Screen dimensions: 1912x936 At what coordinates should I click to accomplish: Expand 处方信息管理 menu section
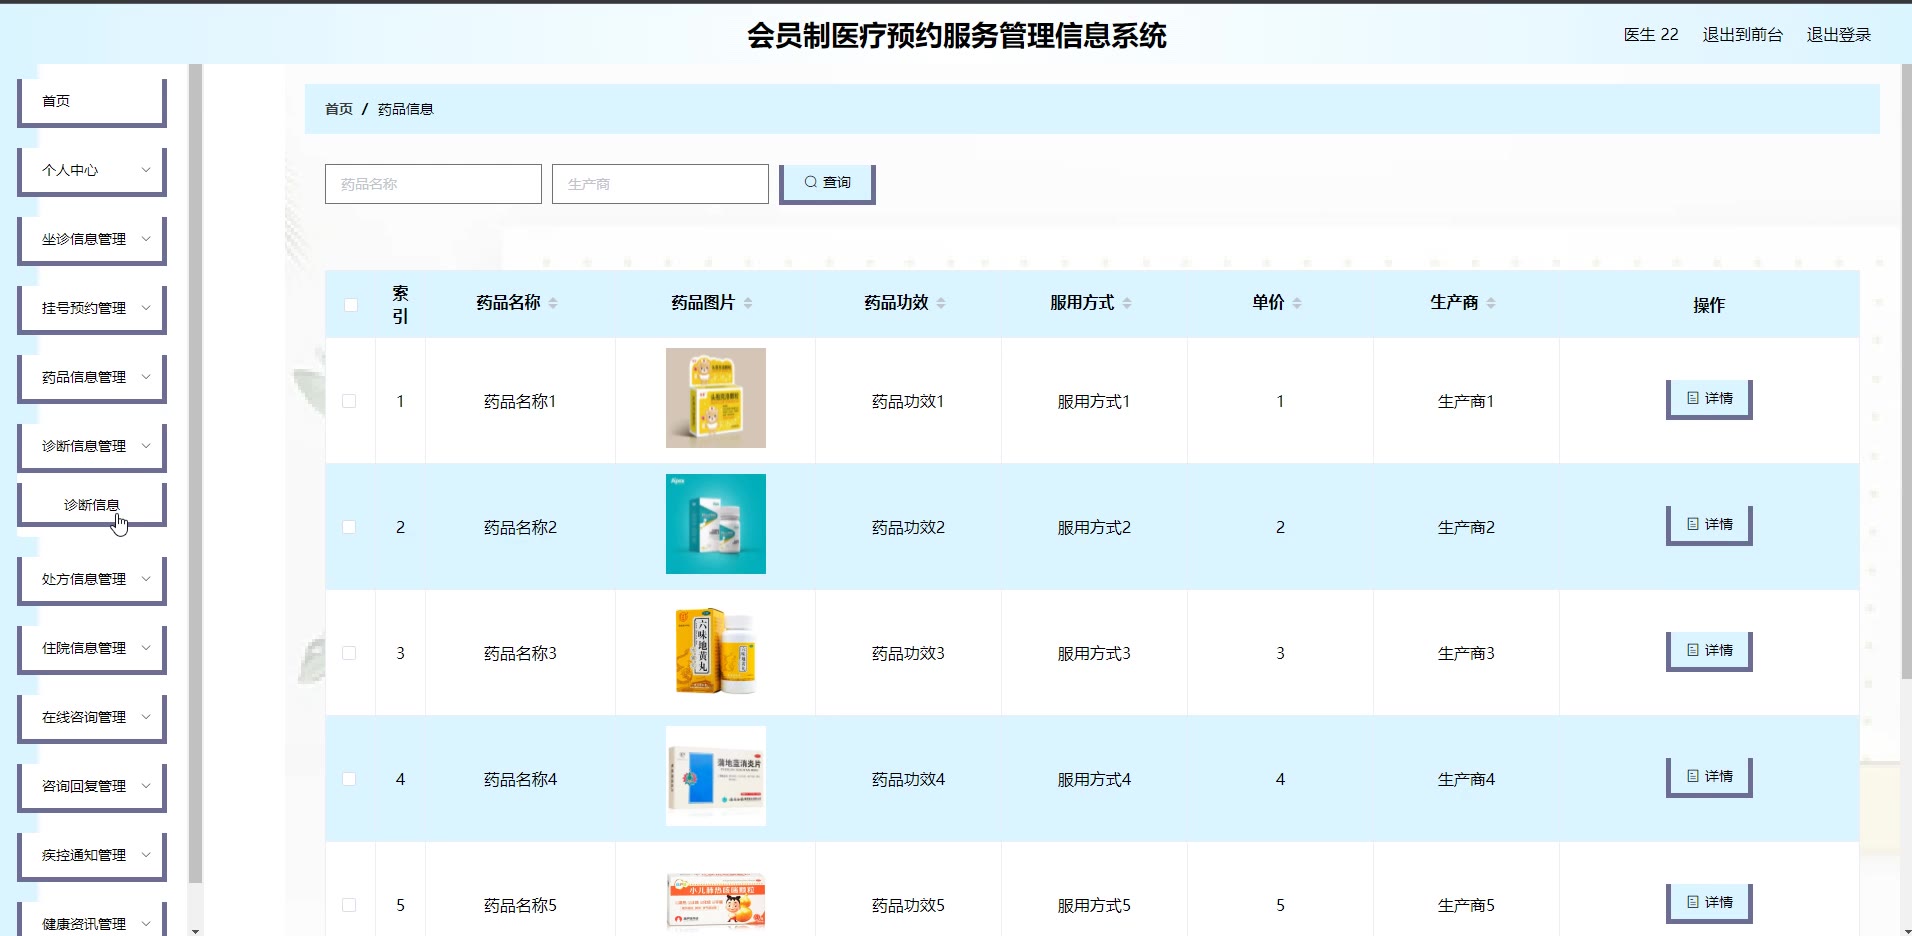point(92,579)
